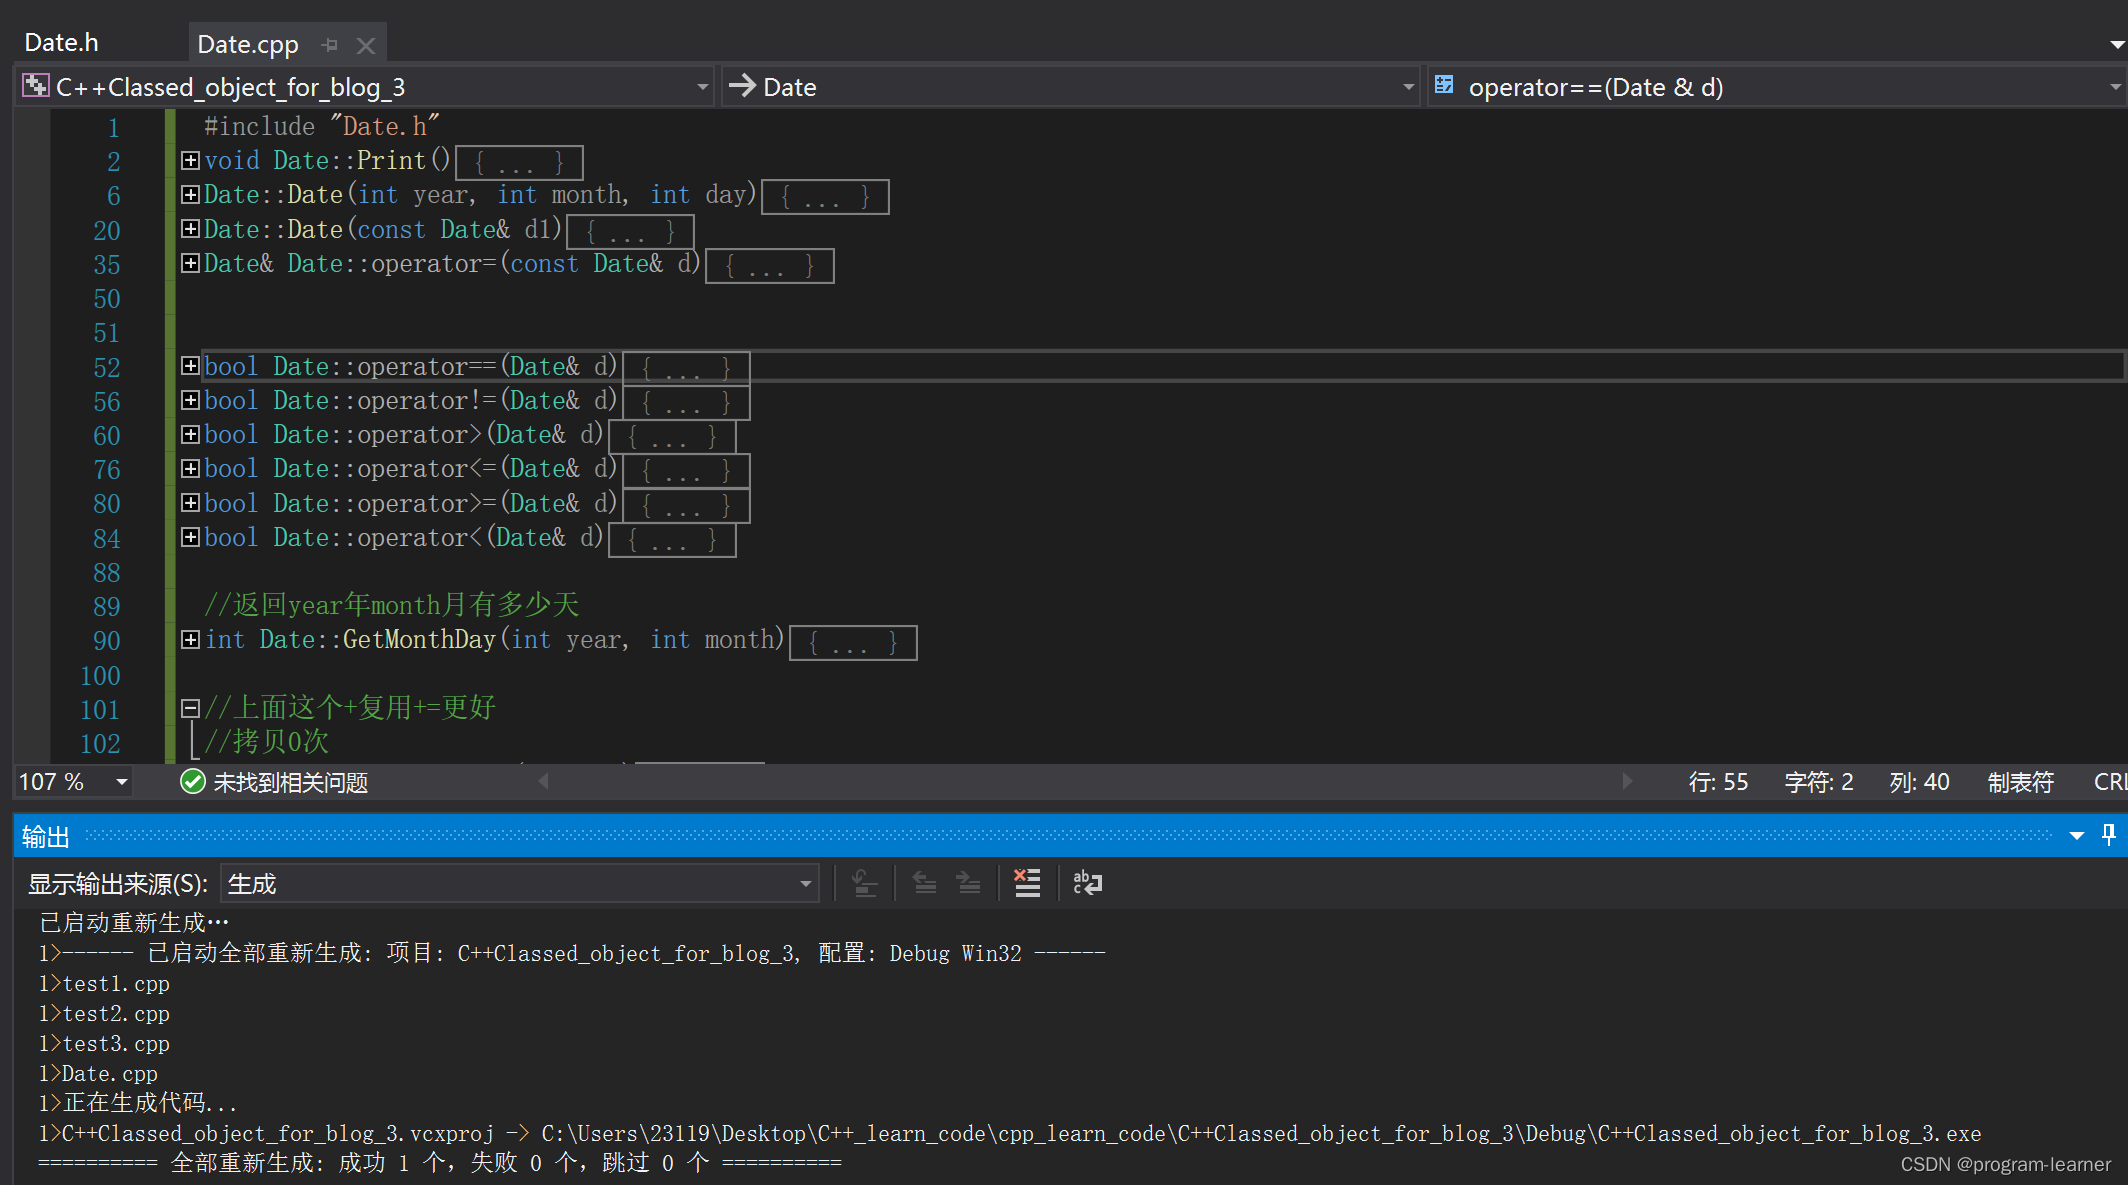The height and width of the screenshot is (1185, 2128).
Task: Click collapsed { ... } box after GetMonthDay
Action: coord(853,642)
